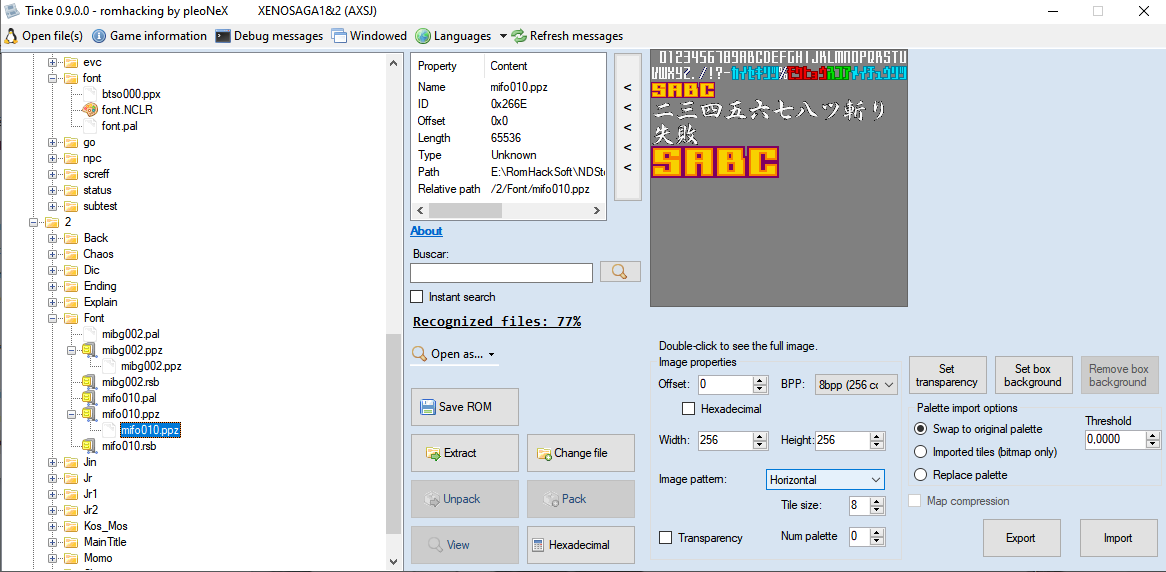
Task: Click the Jin folder icon
Action: 71,462
